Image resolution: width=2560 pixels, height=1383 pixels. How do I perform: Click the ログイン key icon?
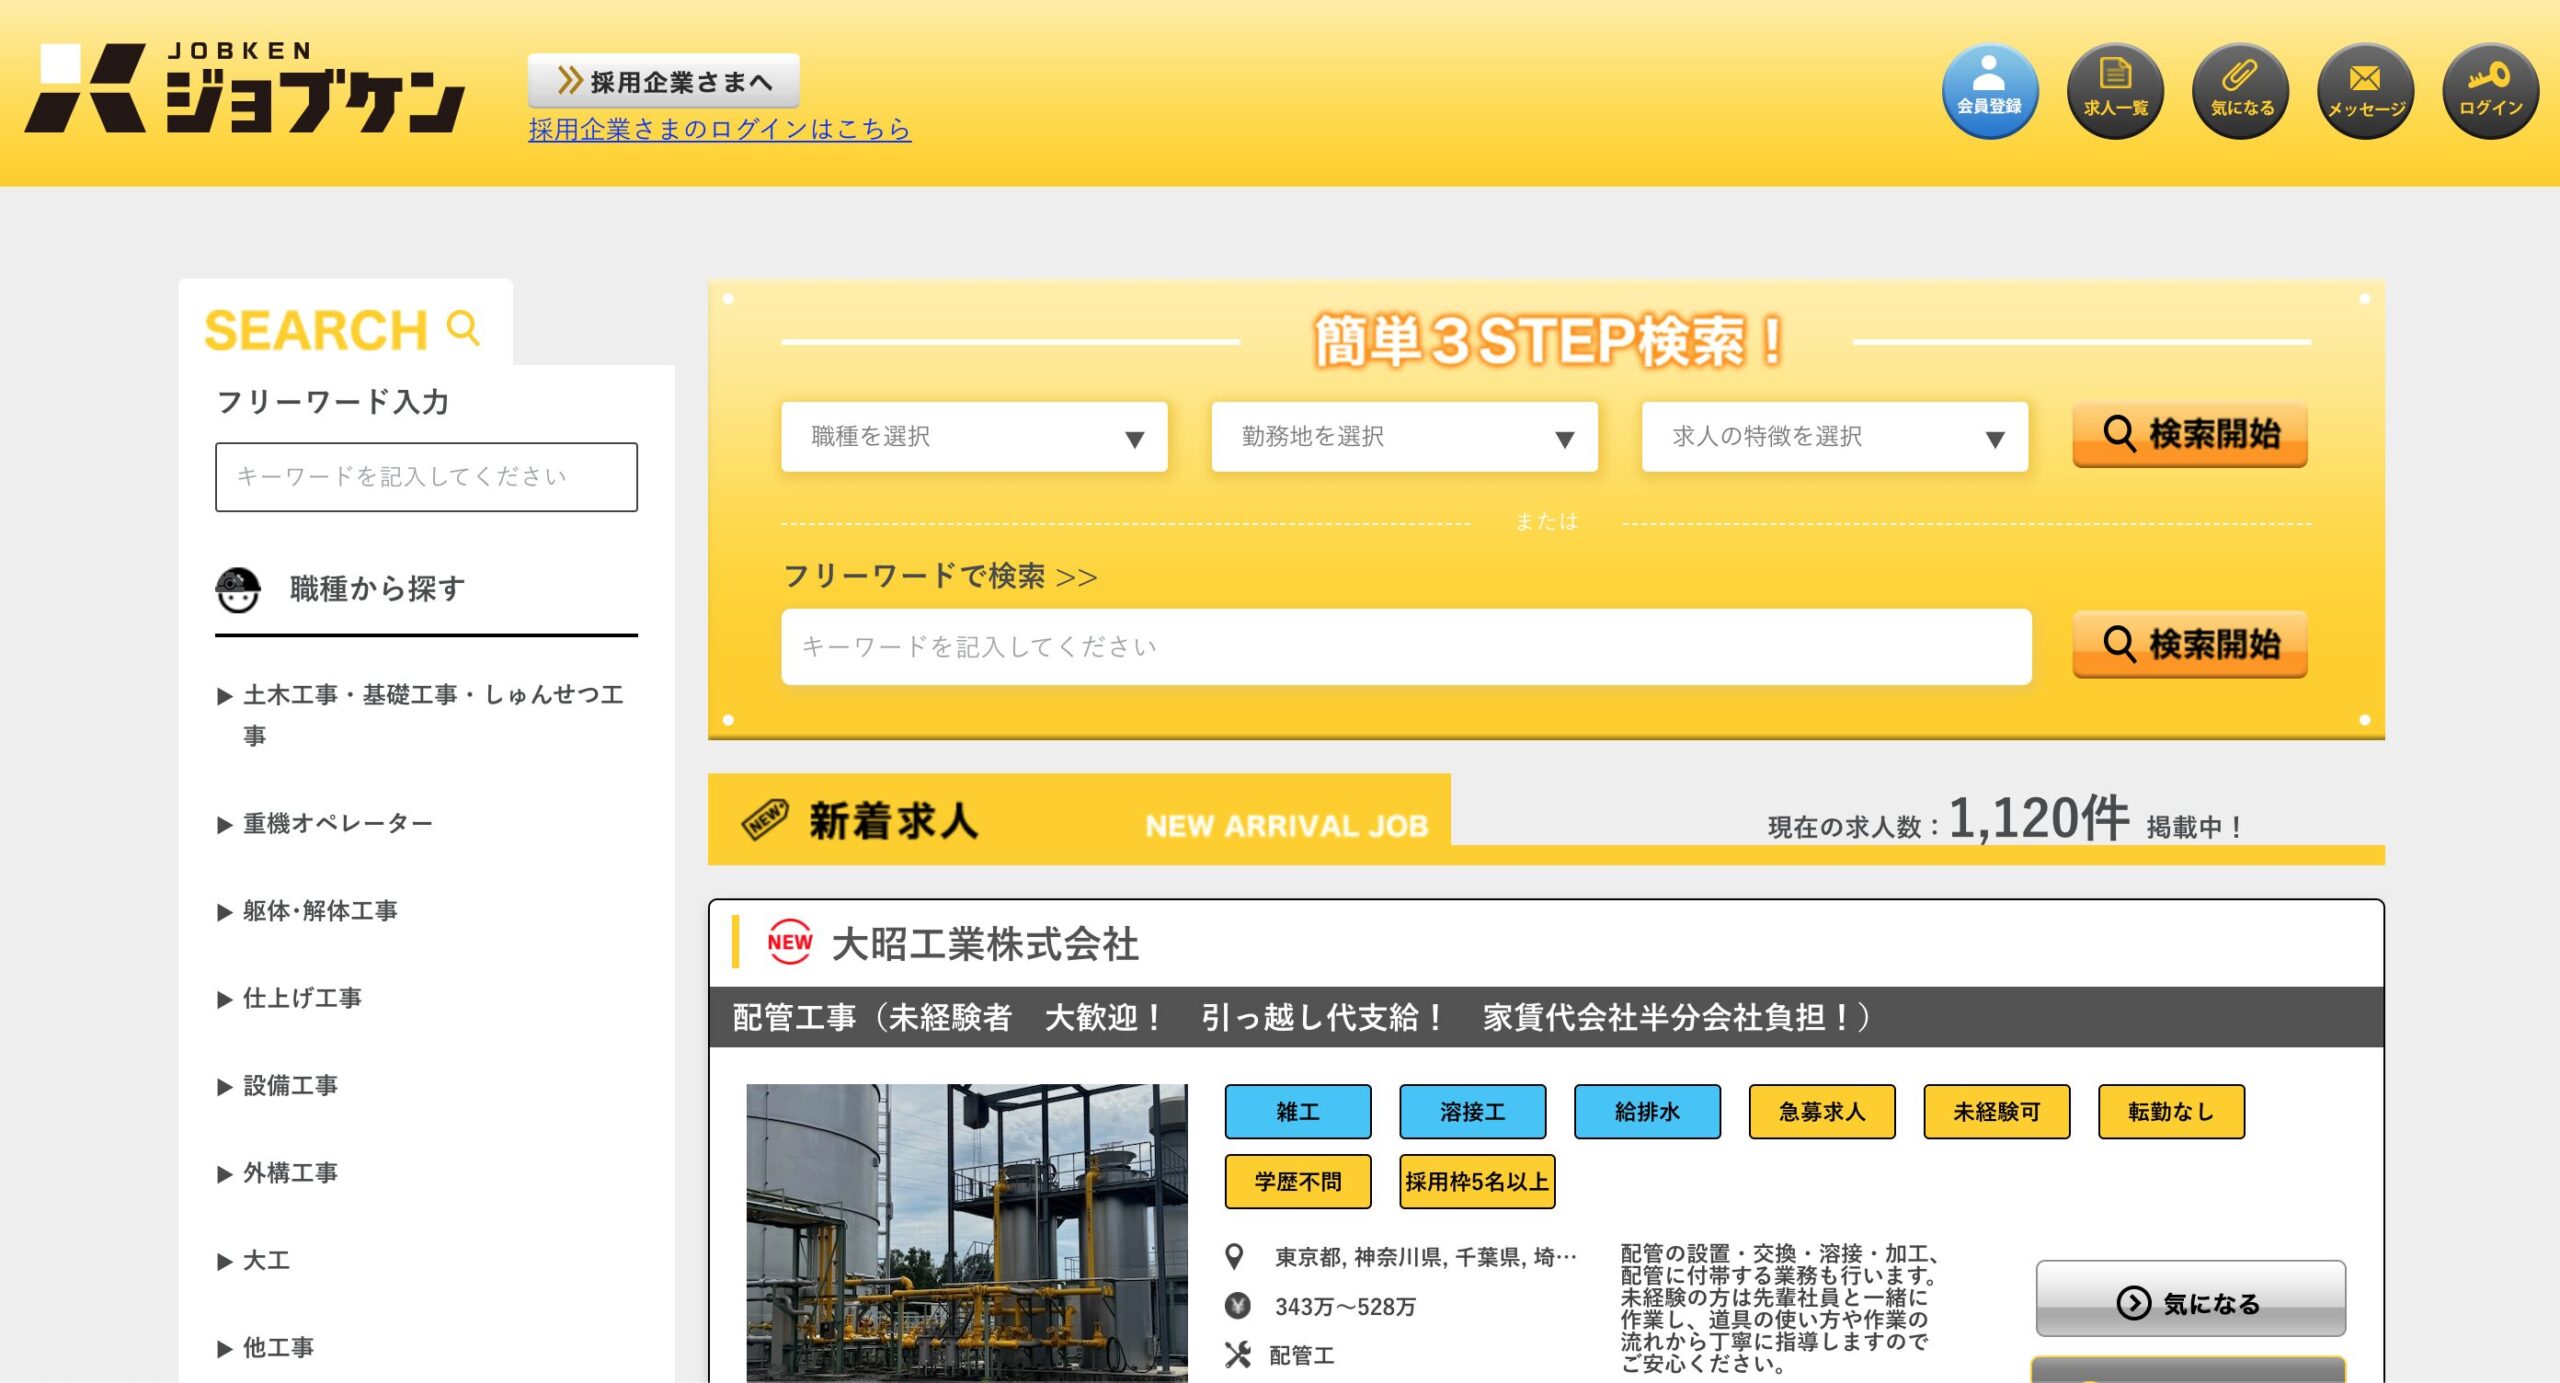click(2490, 90)
